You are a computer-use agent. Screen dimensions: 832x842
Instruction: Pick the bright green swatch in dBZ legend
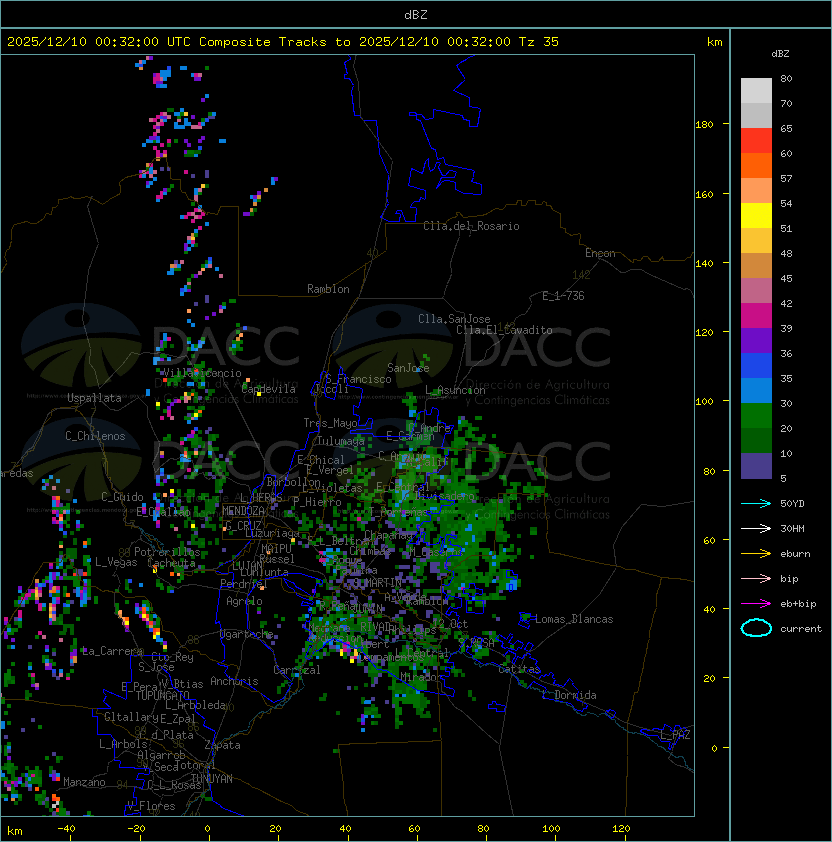click(x=756, y=416)
